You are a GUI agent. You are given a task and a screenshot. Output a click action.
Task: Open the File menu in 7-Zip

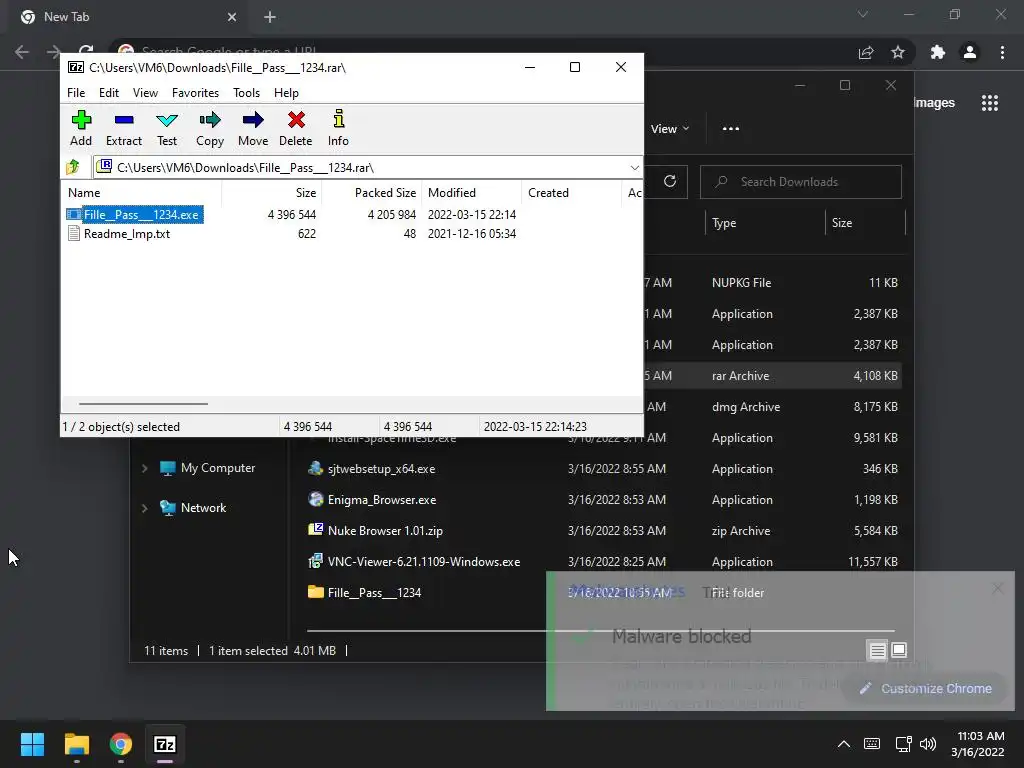pyautogui.click(x=76, y=93)
